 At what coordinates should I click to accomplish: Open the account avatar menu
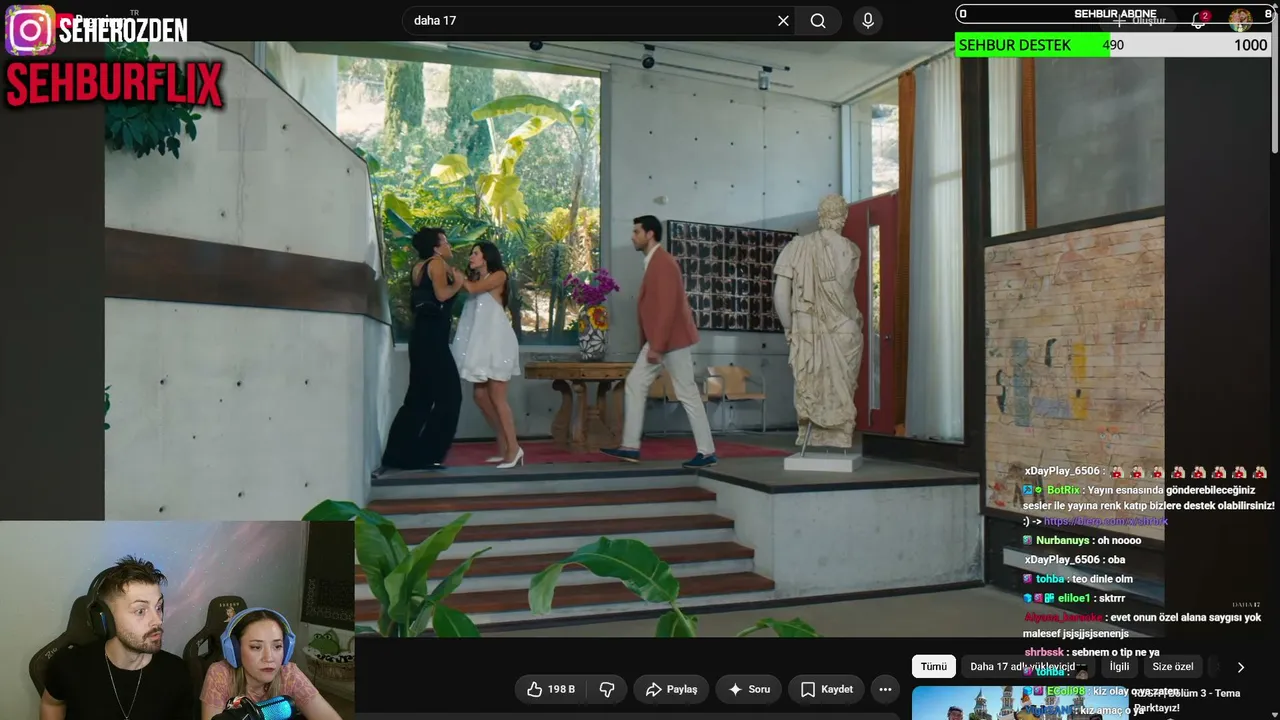(1240, 20)
